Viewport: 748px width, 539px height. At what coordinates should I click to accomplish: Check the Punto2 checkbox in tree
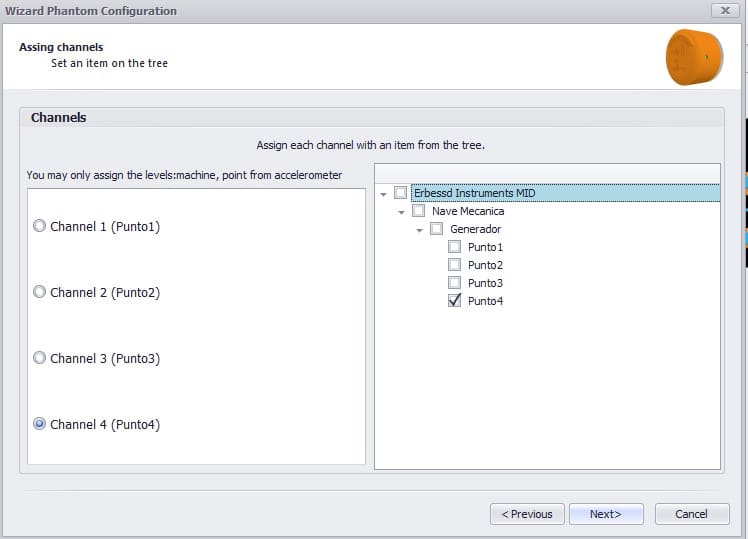click(x=455, y=265)
